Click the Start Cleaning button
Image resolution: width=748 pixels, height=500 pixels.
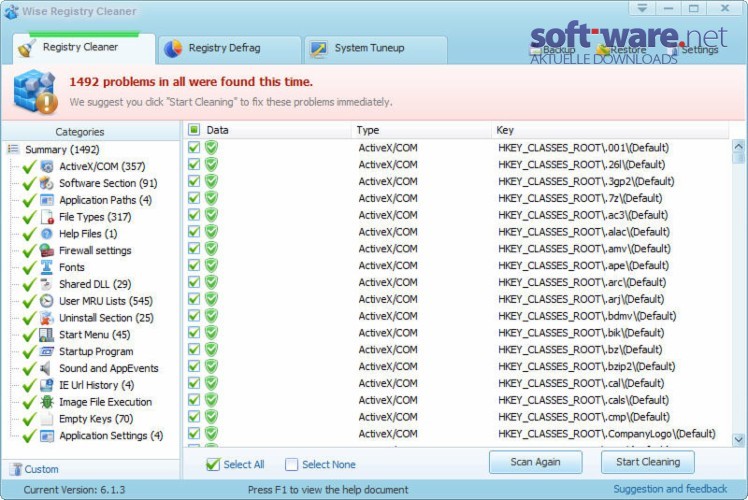click(647, 462)
